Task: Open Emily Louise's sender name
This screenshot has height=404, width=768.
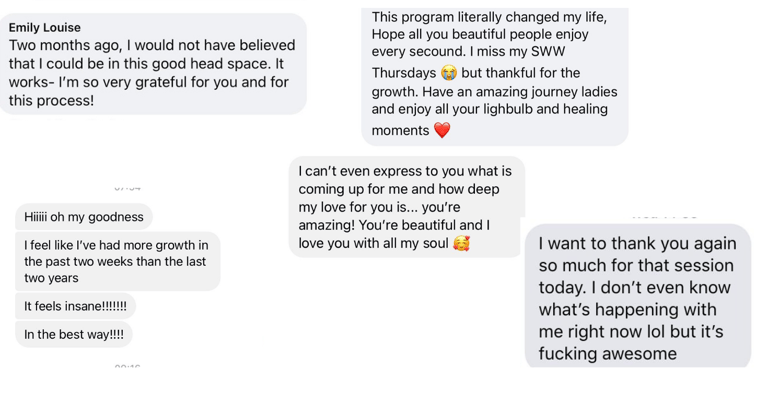Action: [45, 28]
